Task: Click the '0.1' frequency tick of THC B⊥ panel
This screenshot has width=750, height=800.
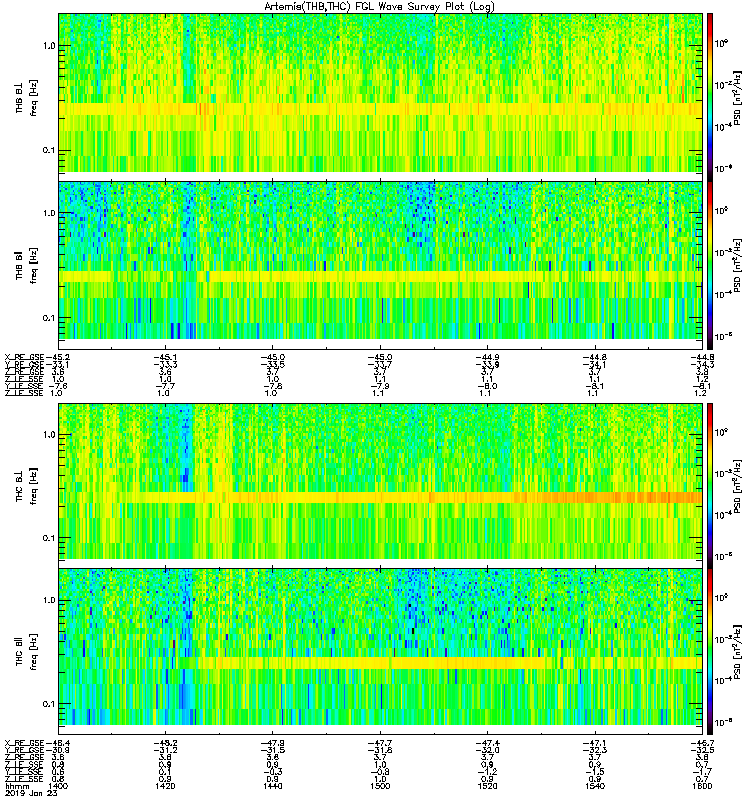Action: 49,538
